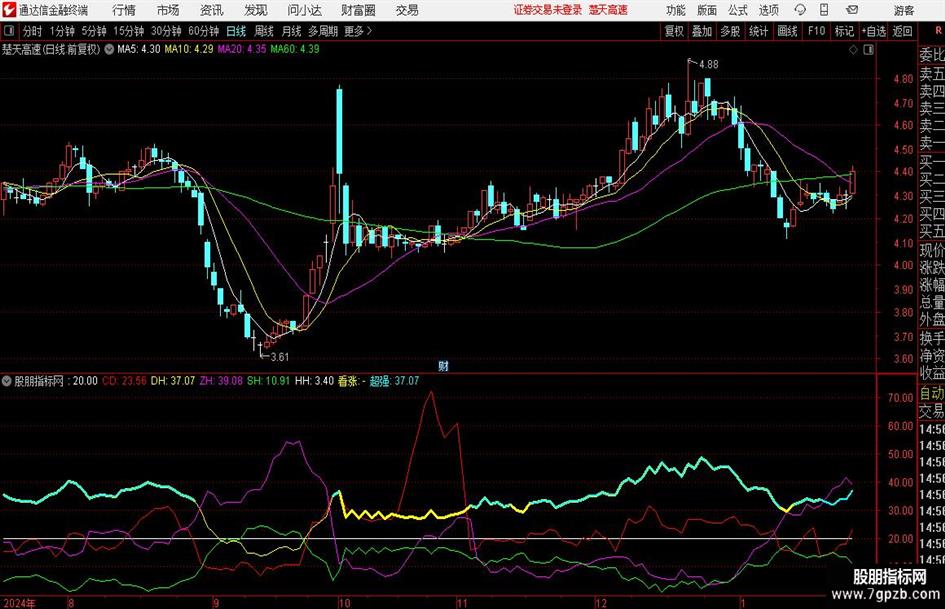Click the MA60: 4.39 indicator value
The width and height of the screenshot is (945, 609).
pyautogui.click(x=295, y=49)
